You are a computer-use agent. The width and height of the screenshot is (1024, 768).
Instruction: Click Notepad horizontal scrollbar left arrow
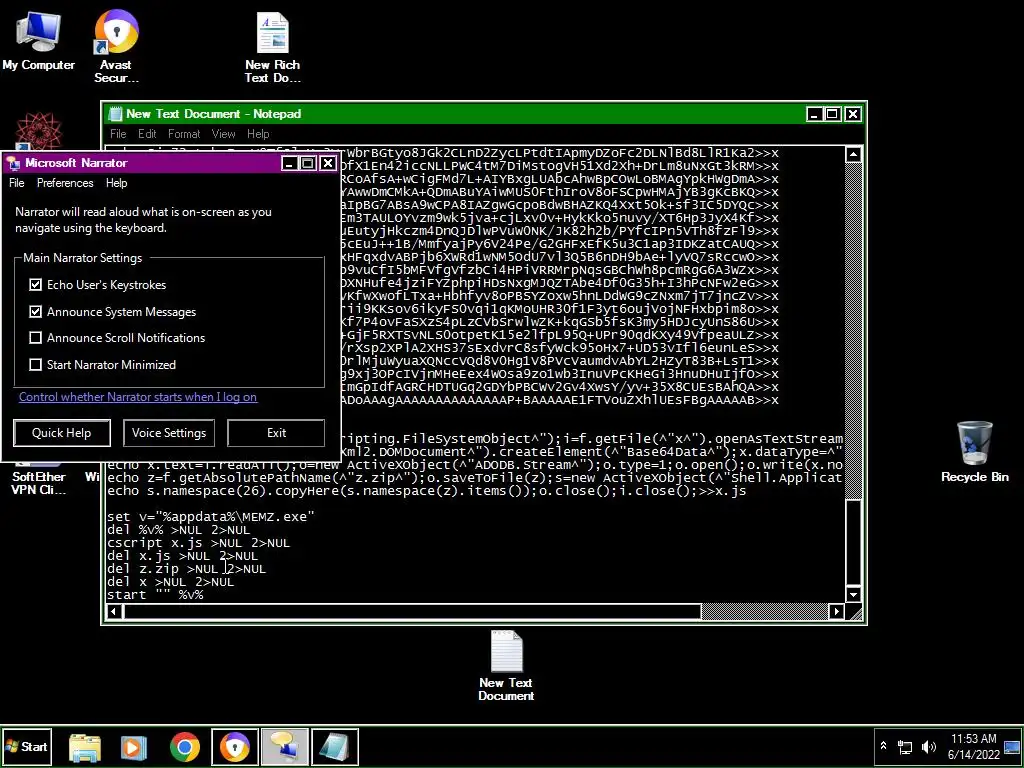click(x=114, y=612)
